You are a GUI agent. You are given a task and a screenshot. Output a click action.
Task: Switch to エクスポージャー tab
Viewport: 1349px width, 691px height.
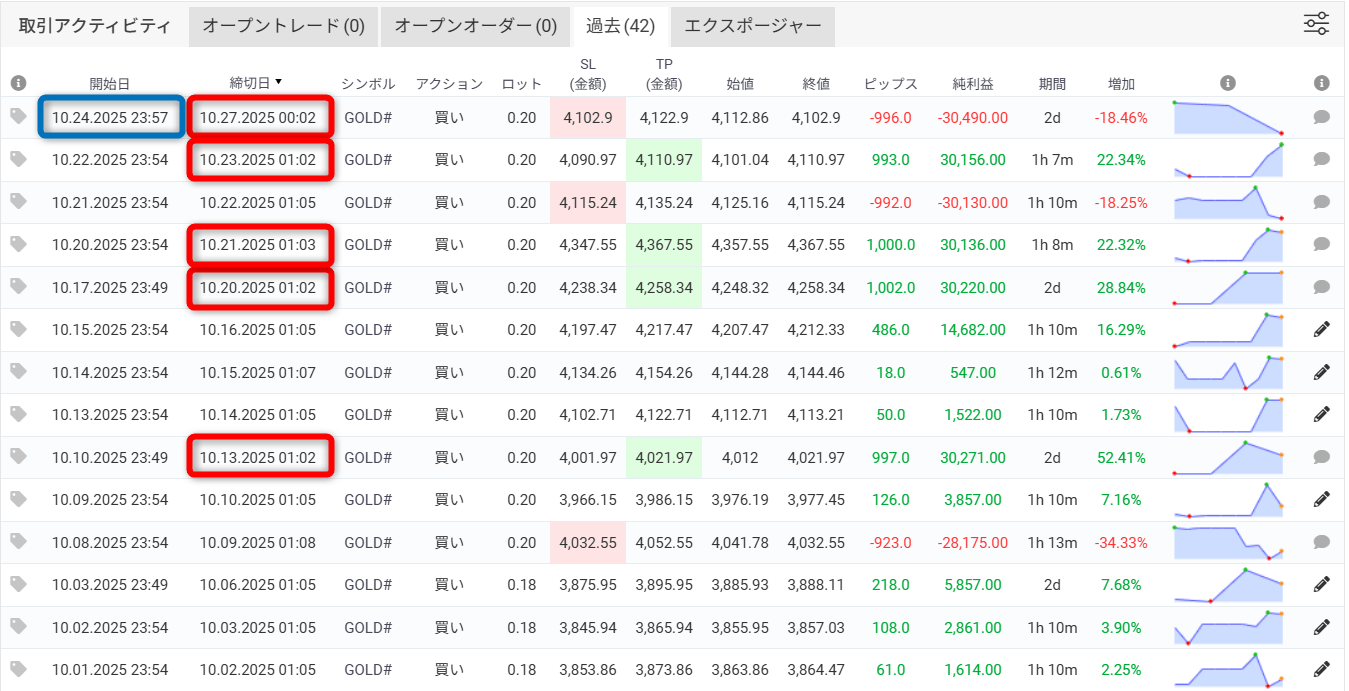[x=752, y=26]
